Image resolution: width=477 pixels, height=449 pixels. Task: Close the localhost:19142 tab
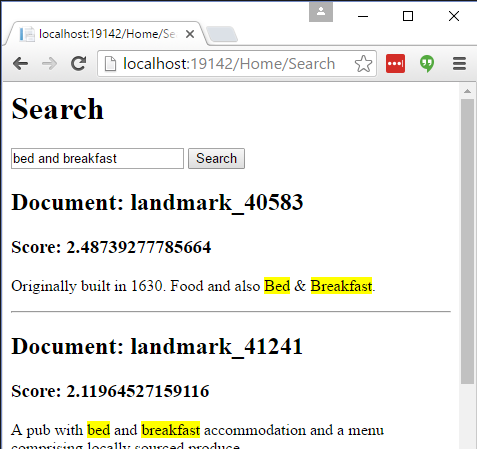point(190,34)
